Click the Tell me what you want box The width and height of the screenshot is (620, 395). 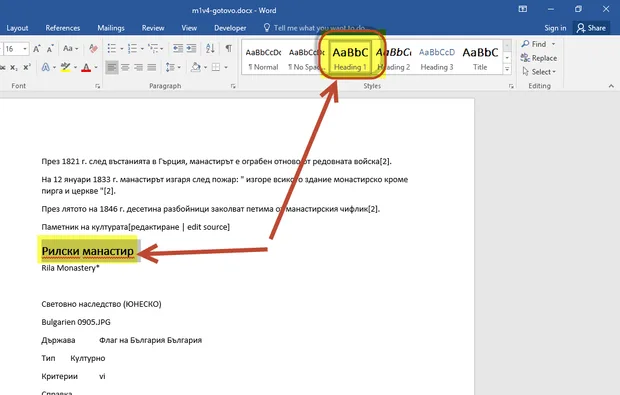[x=314, y=28]
